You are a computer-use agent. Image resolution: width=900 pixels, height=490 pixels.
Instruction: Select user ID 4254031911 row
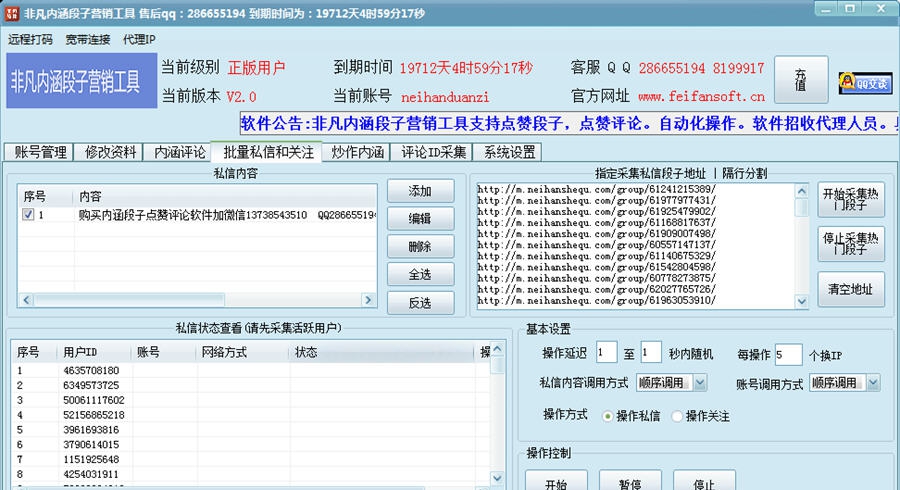251,475
